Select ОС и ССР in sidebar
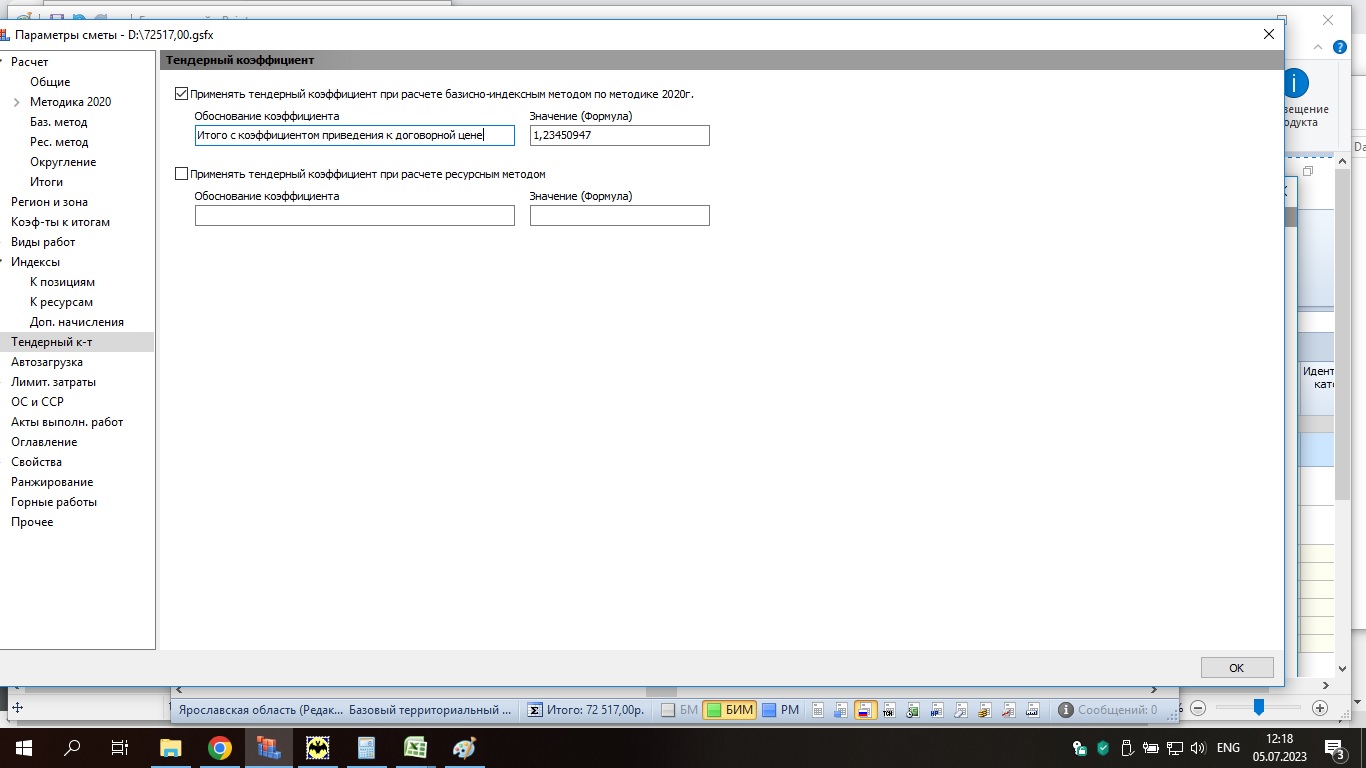The height and width of the screenshot is (768, 1366). [x=37, y=402]
